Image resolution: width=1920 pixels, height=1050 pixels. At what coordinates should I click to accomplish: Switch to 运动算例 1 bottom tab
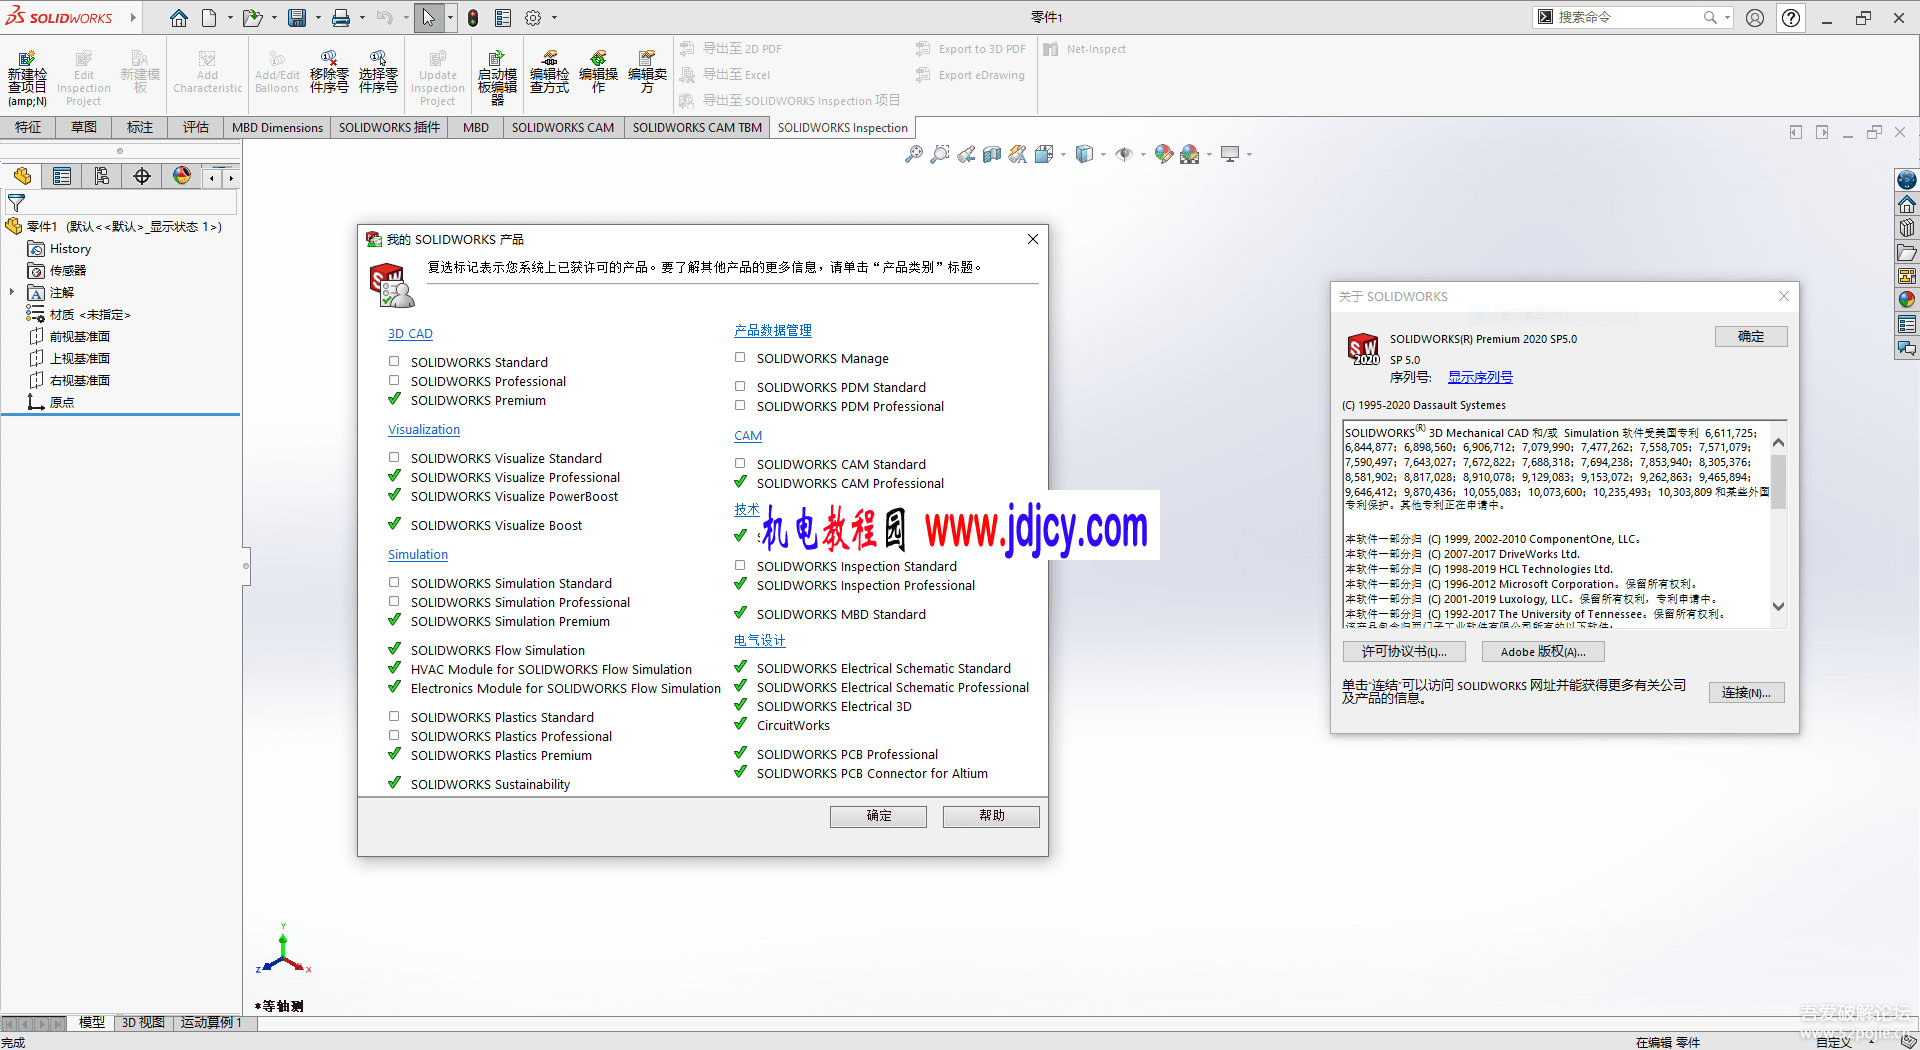[211, 1023]
